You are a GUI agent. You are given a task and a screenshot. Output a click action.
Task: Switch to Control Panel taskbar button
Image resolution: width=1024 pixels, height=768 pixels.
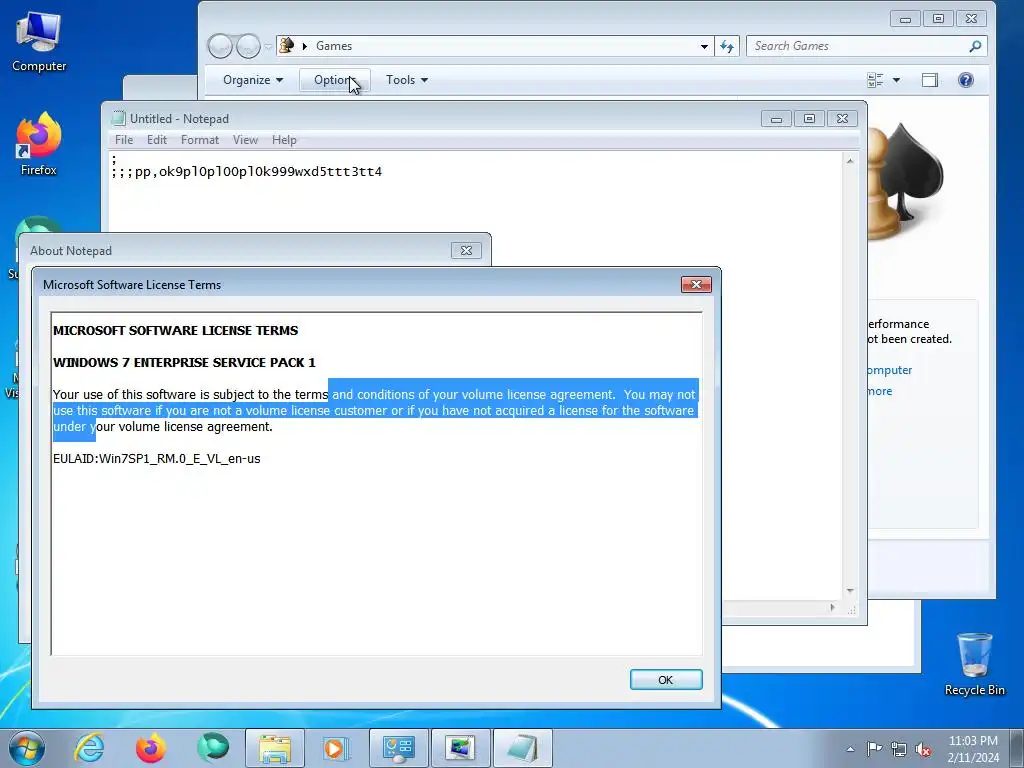[398, 748]
